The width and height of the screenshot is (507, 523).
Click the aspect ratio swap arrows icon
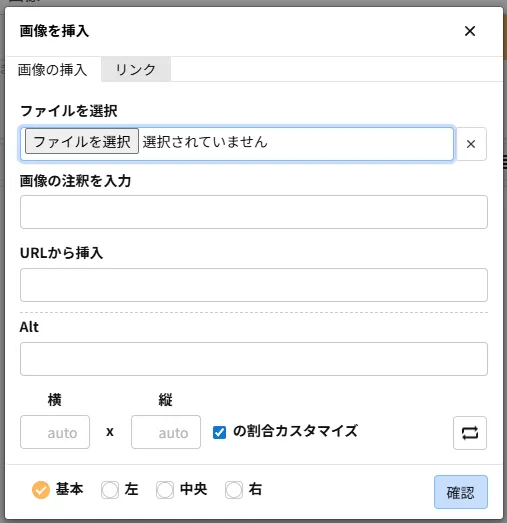[x=470, y=433]
